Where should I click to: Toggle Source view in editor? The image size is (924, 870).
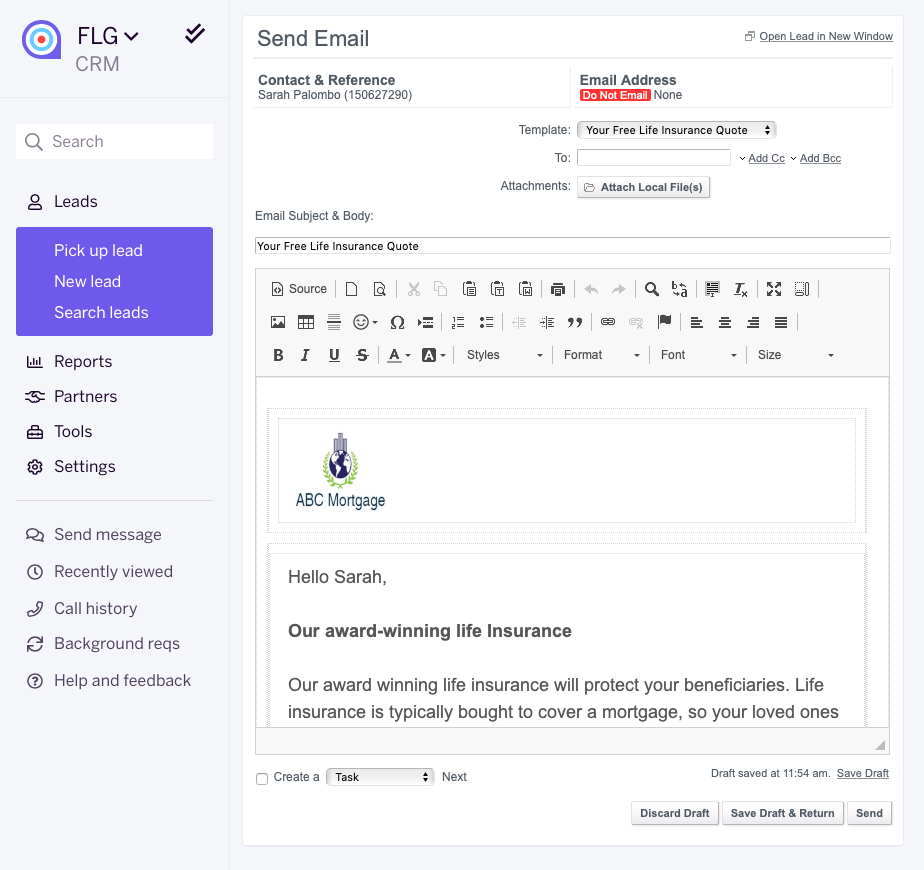299,289
